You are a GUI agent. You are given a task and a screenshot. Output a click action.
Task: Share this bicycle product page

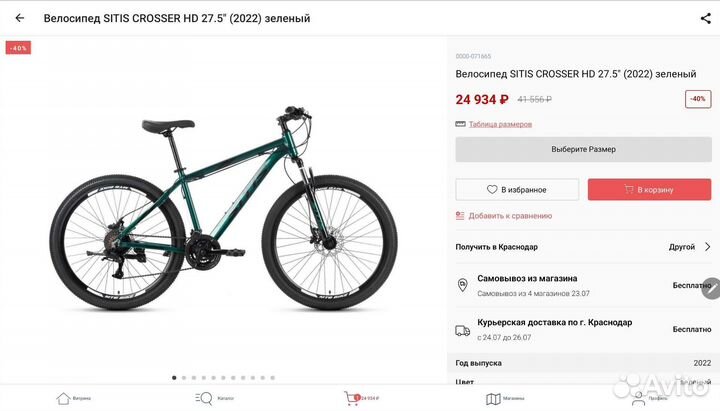pos(705,18)
